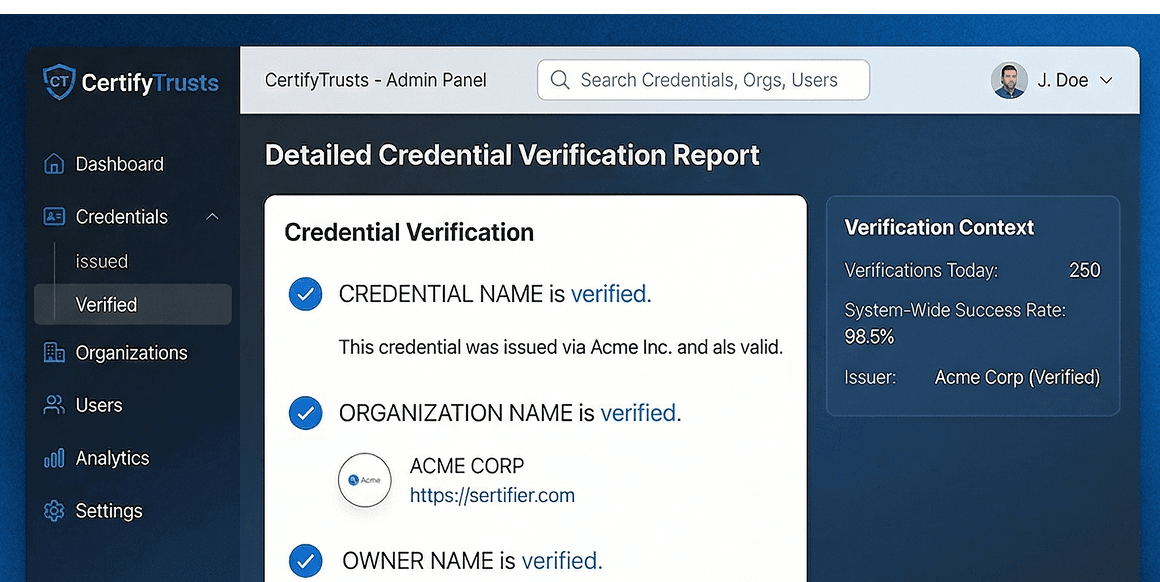Open Organizations via the building icon
This screenshot has height=582, width=1160.
click(x=52, y=352)
